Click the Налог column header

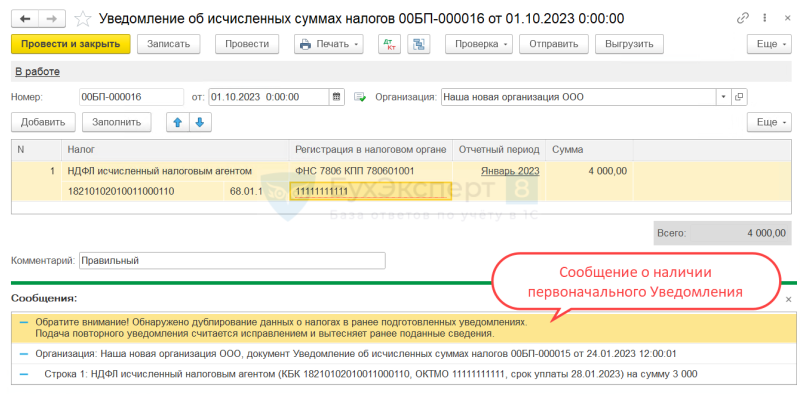coord(176,150)
